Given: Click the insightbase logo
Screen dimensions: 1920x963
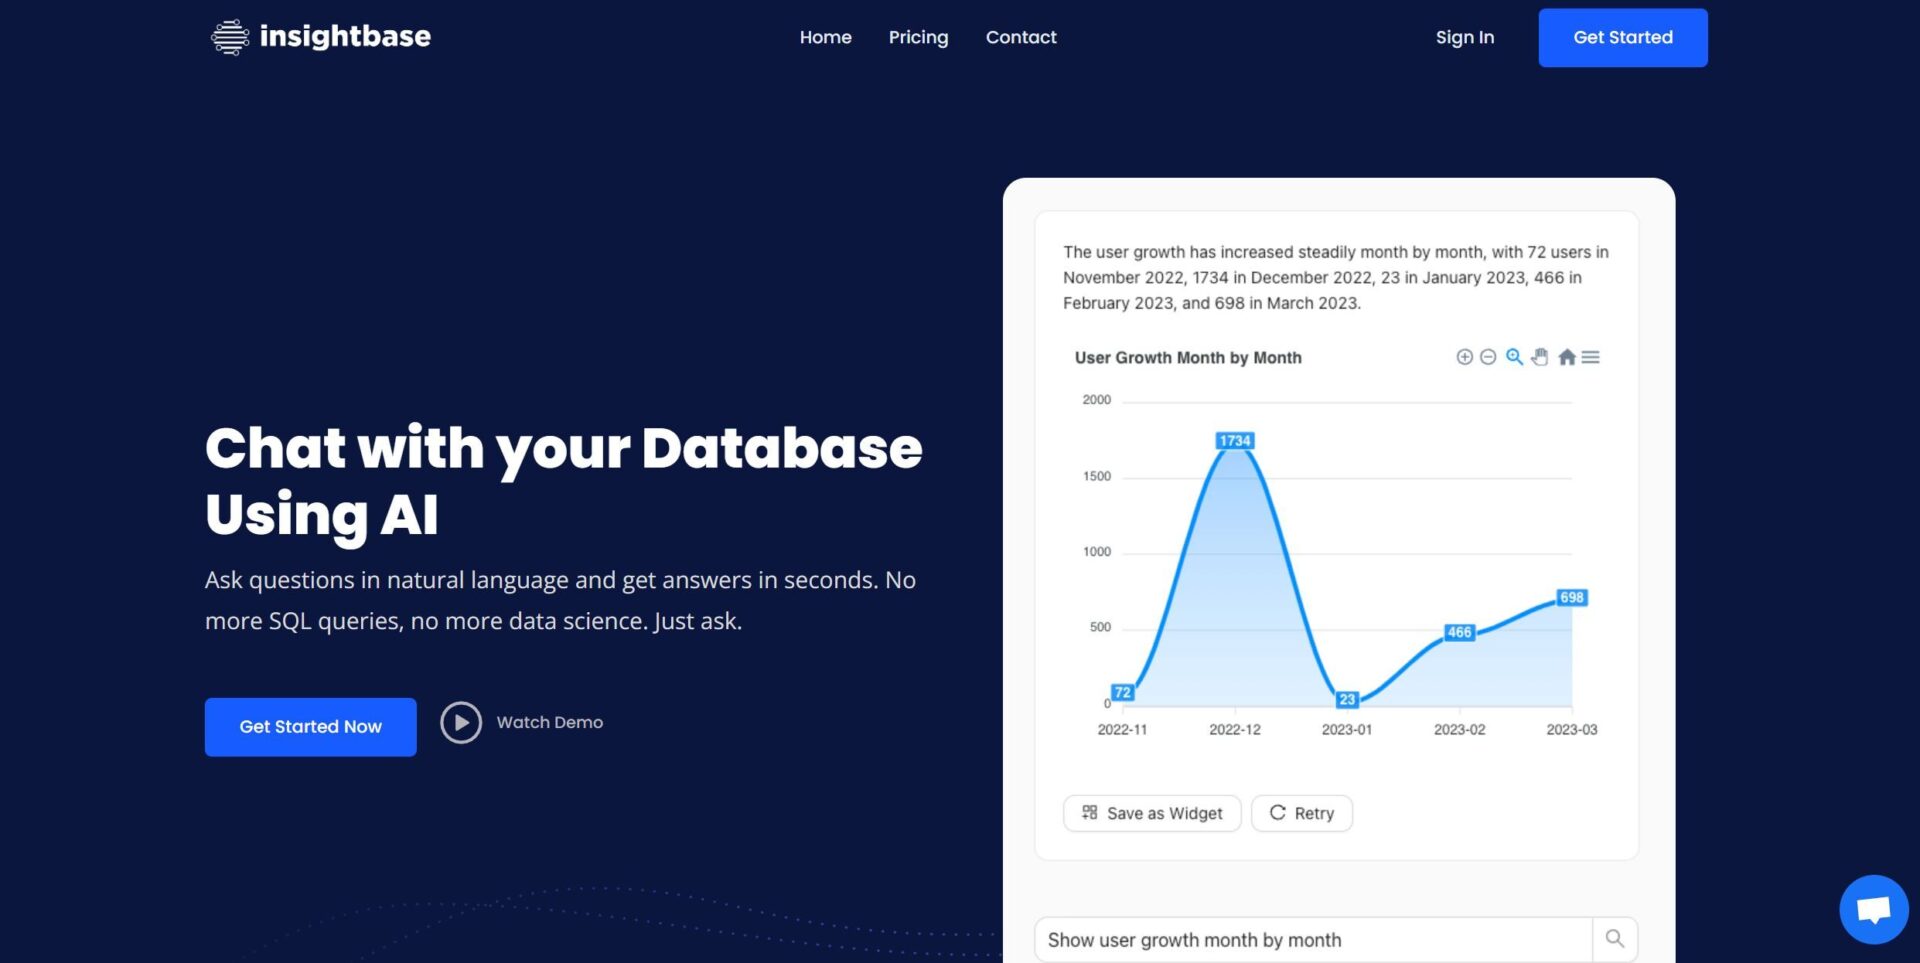Looking at the screenshot, I should click(x=321, y=37).
